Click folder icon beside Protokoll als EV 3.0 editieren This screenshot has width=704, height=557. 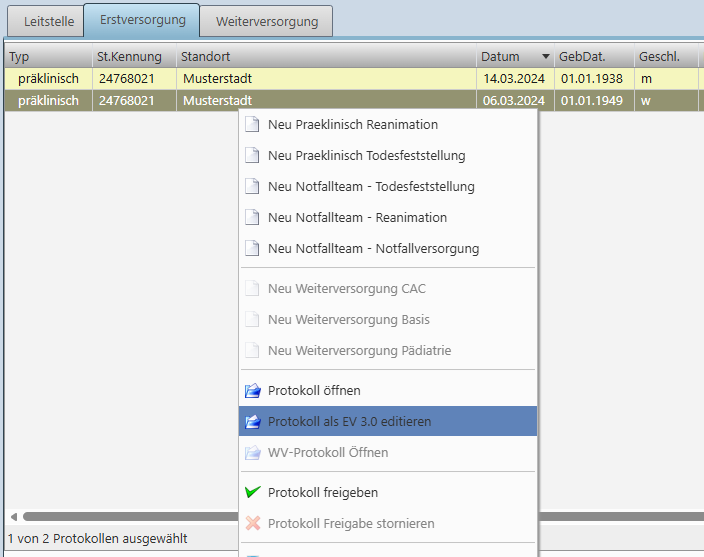point(252,421)
